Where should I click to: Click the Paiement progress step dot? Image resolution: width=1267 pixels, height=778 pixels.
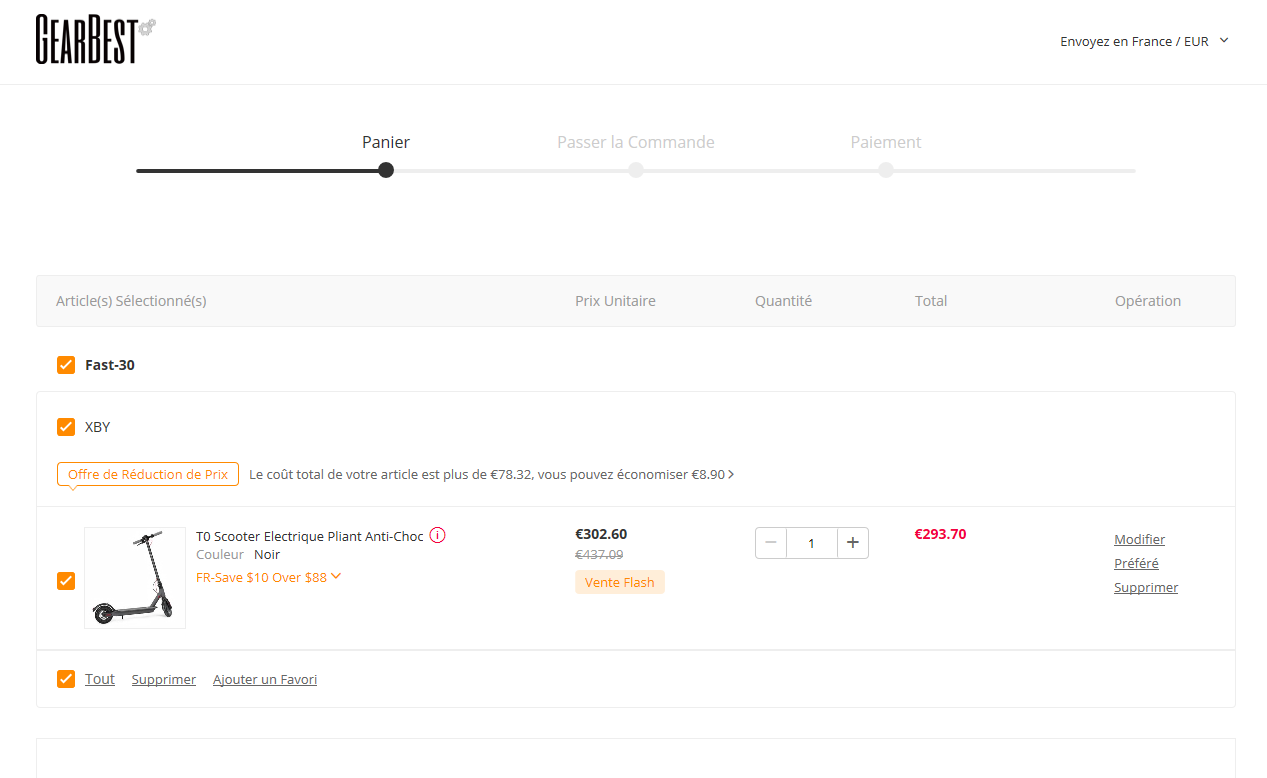[x=886, y=170]
